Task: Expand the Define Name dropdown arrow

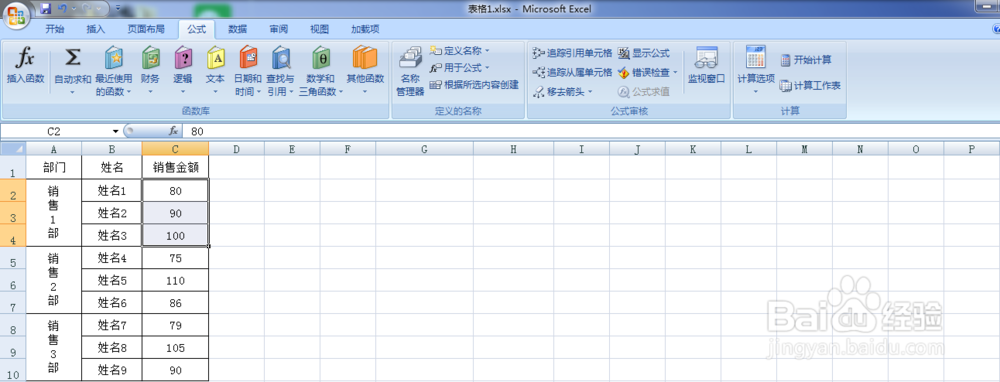Action: 487,50
